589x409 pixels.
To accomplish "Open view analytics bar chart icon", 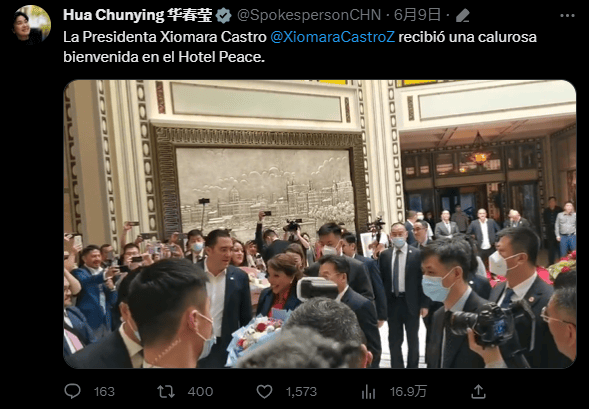I will [x=368, y=392].
